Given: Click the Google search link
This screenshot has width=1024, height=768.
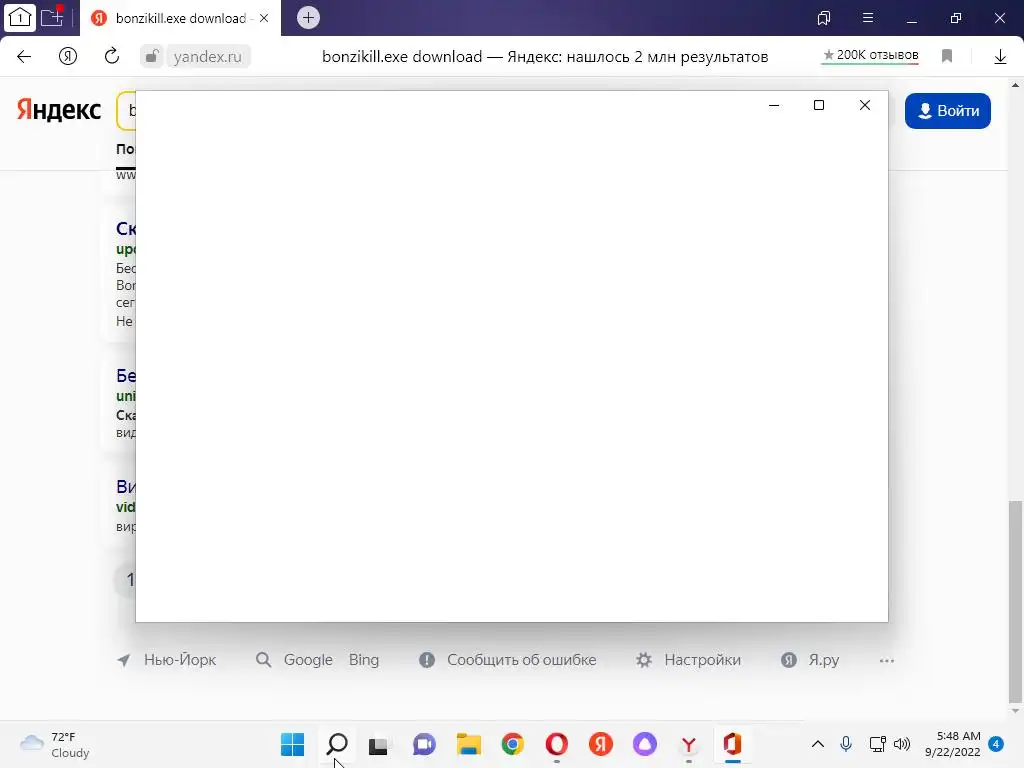Looking at the screenshot, I should (x=308, y=660).
